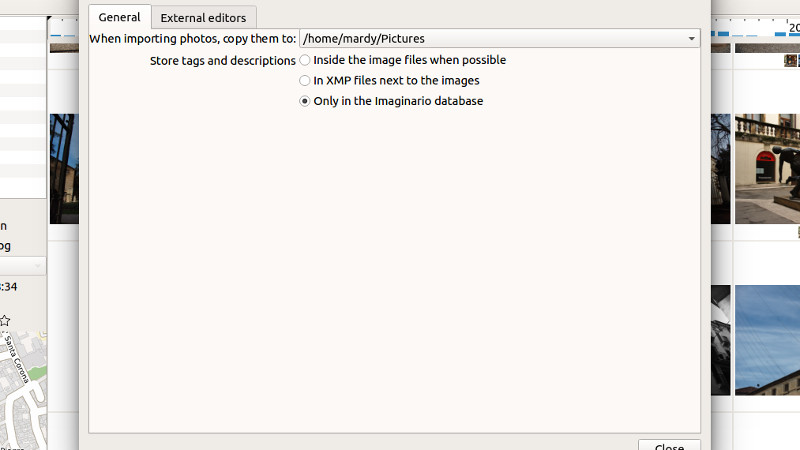Expand the import folder dropdown arrow
The height and width of the screenshot is (450, 800).
691,39
